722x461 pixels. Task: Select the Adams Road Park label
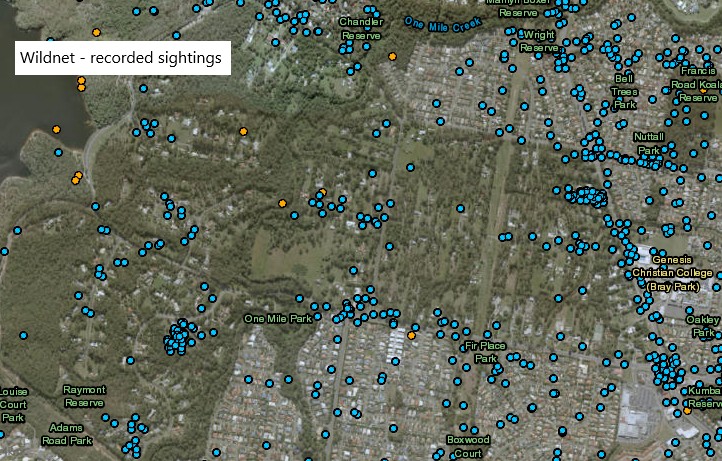pyautogui.click(x=67, y=434)
